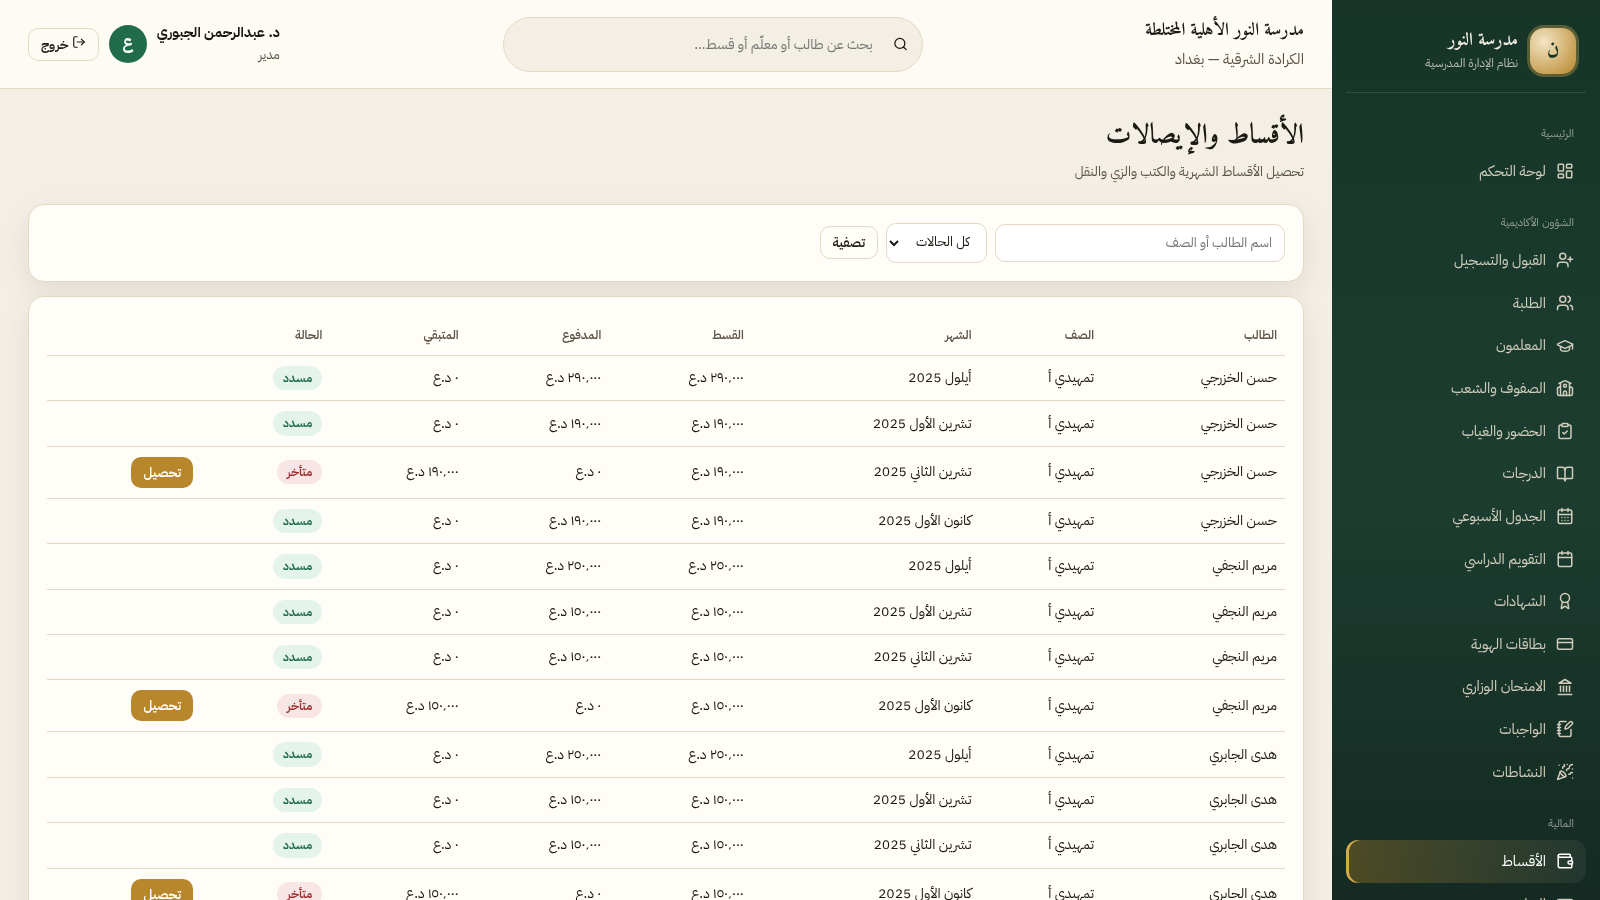Click the weekly schedule calendar icon

click(x=1565, y=516)
